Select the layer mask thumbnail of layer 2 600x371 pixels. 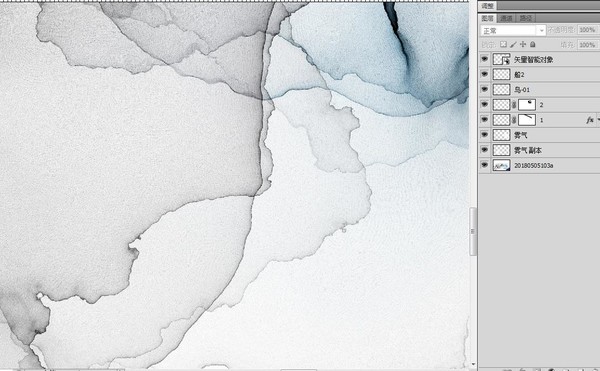pos(527,105)
